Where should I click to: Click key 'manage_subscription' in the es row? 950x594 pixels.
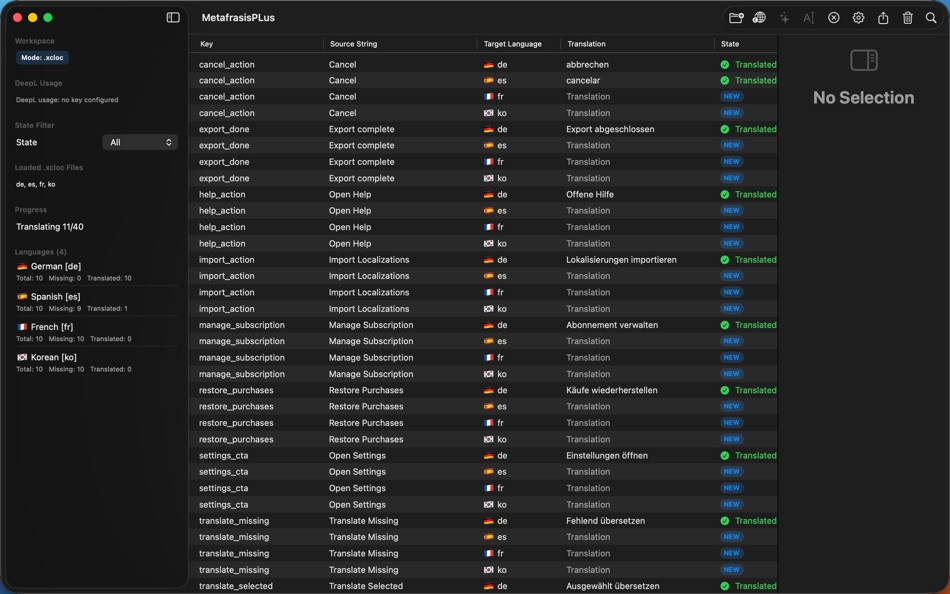(x=242, y=341)
